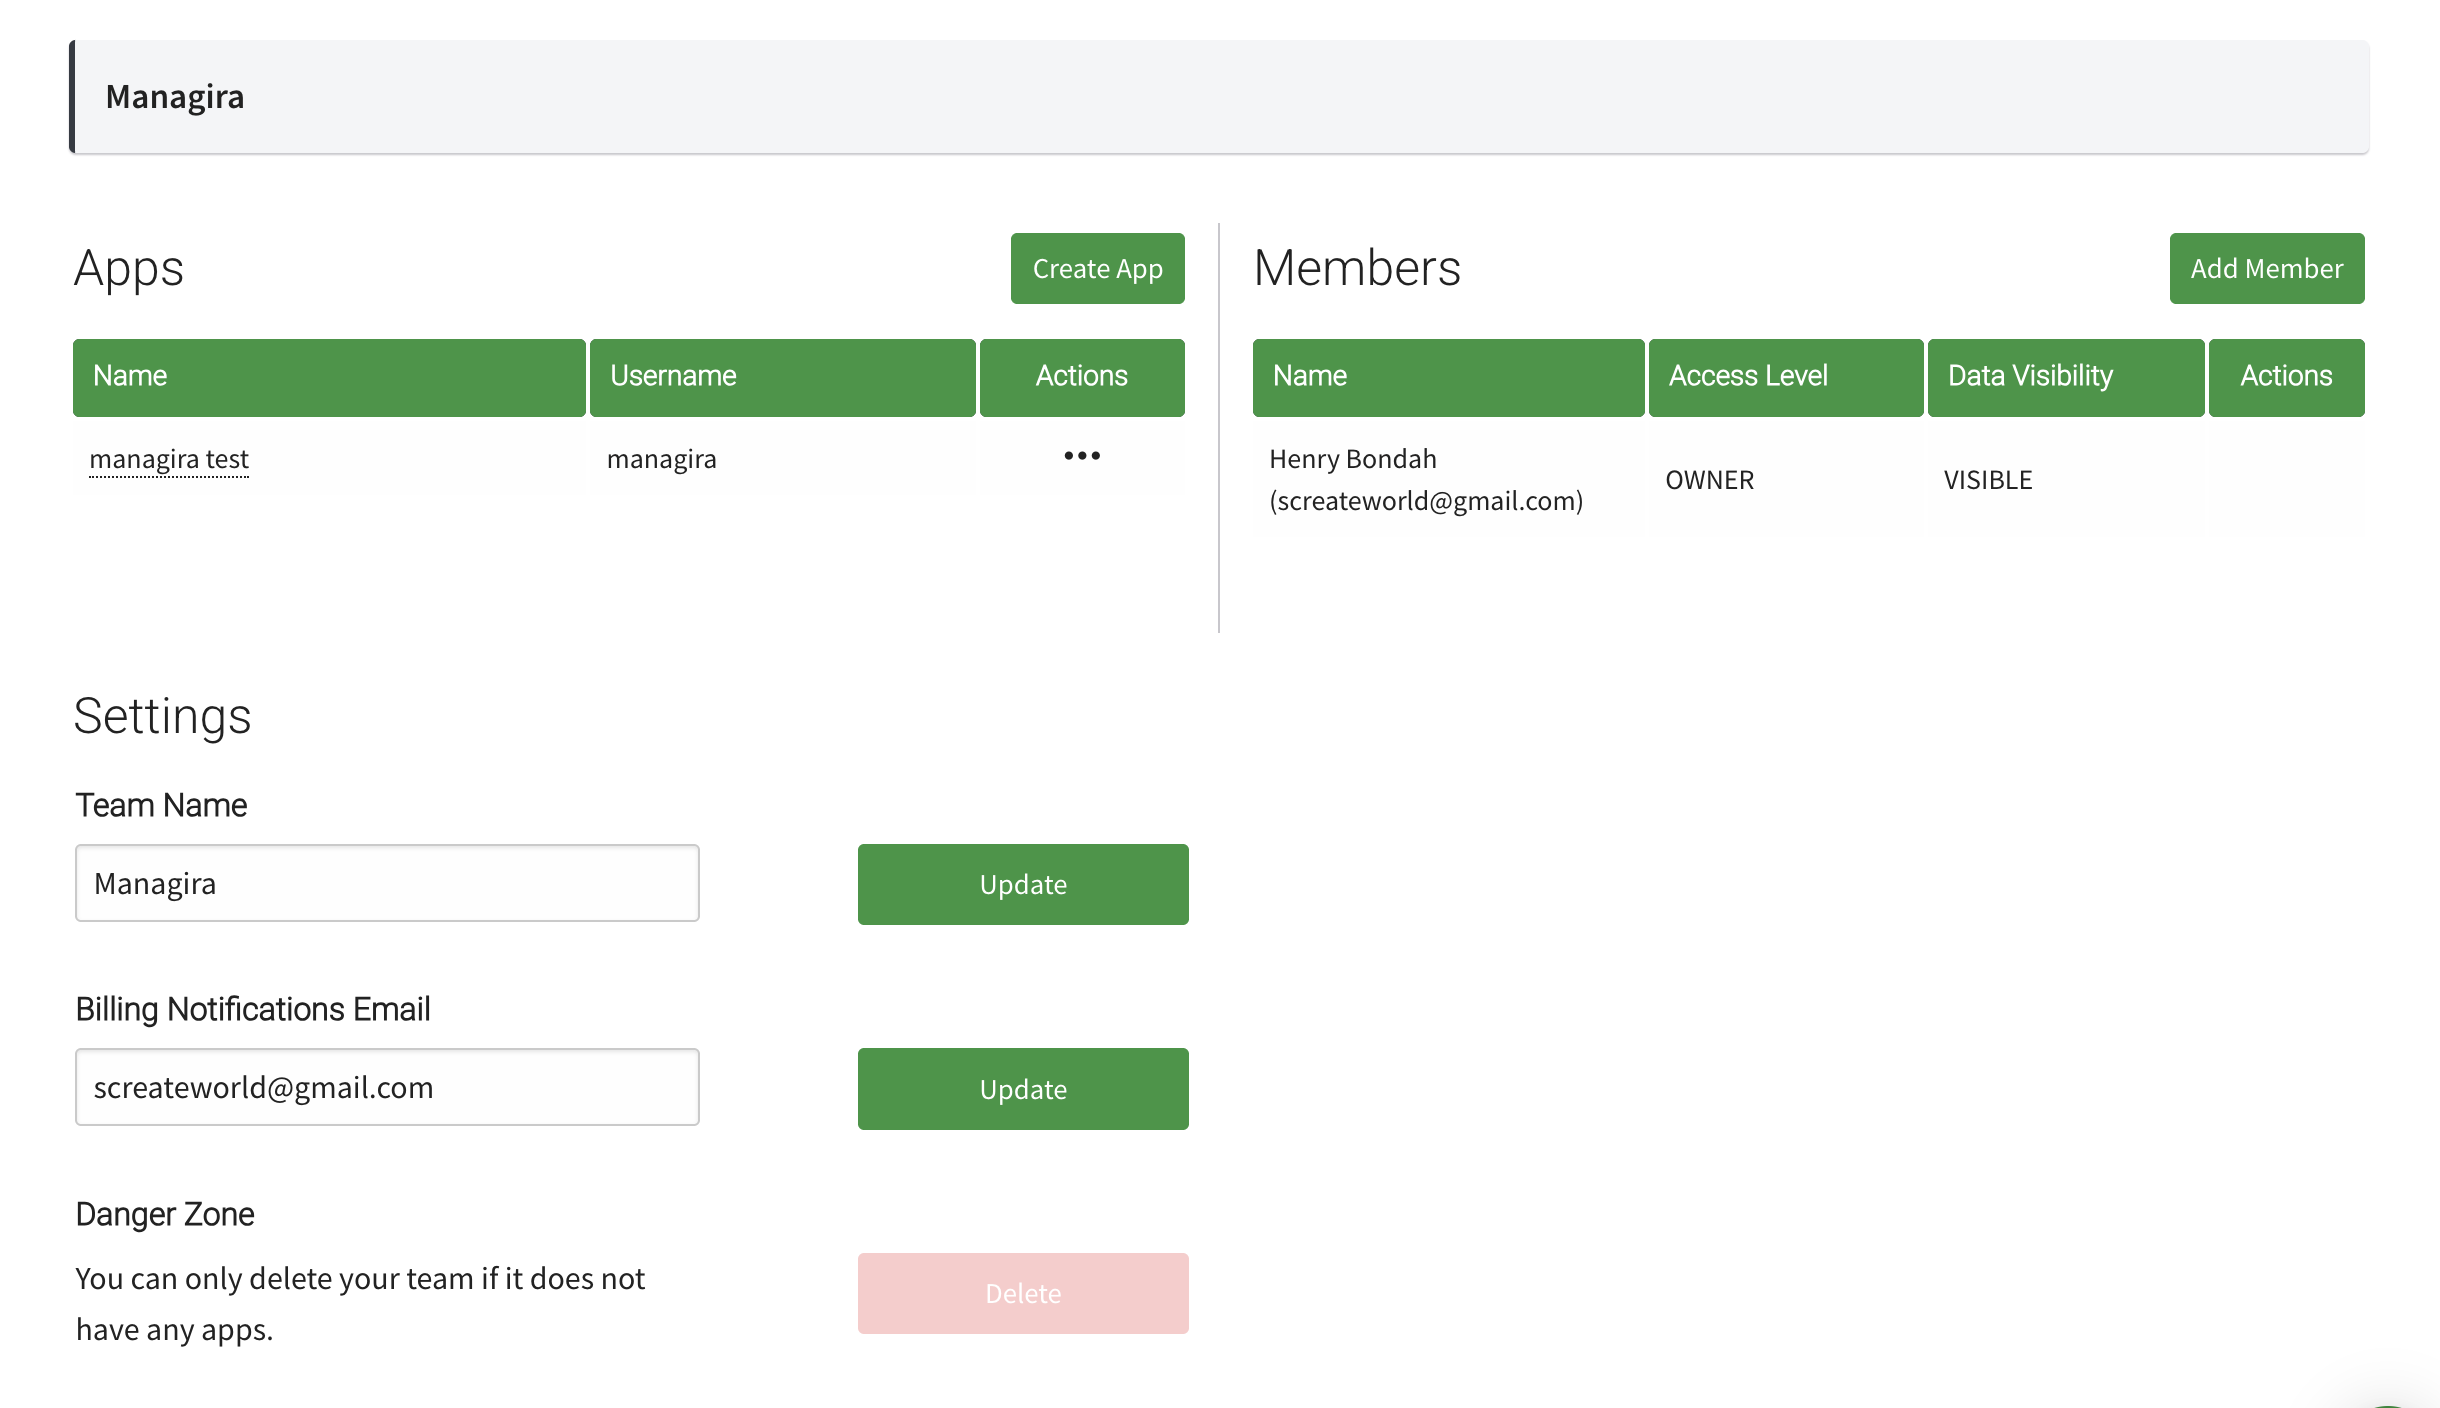Select the Members table Actions column header
2440x1408 pixels.
pyautogui.click(x=2286, y=377)
